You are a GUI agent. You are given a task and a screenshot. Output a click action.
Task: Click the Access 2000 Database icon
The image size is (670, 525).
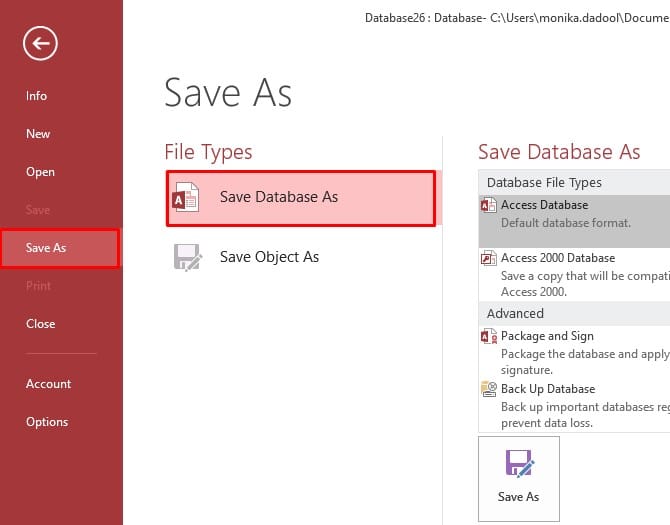489,258
